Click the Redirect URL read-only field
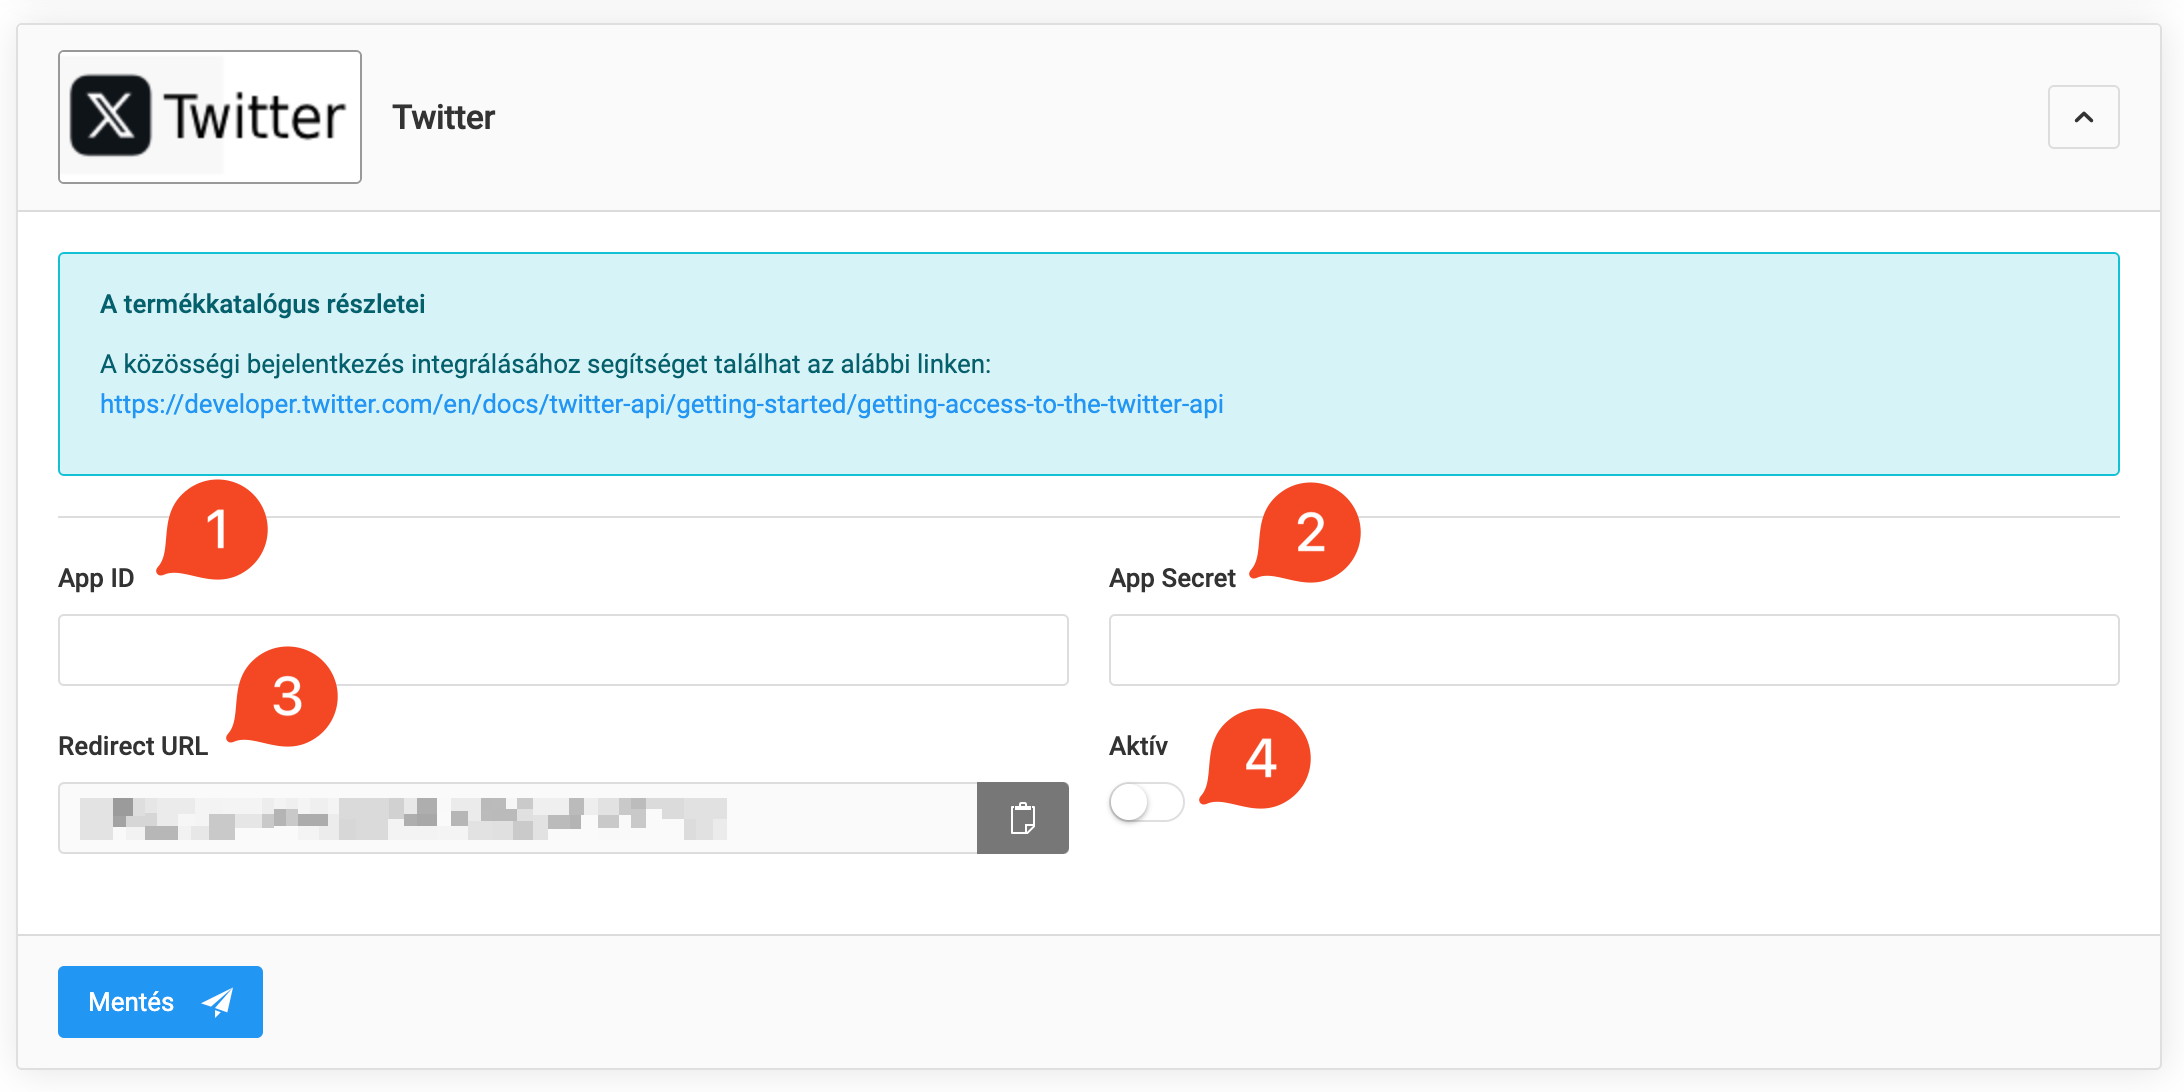The height and width of the screenshot is (1092, 2184). click(518, 818)
